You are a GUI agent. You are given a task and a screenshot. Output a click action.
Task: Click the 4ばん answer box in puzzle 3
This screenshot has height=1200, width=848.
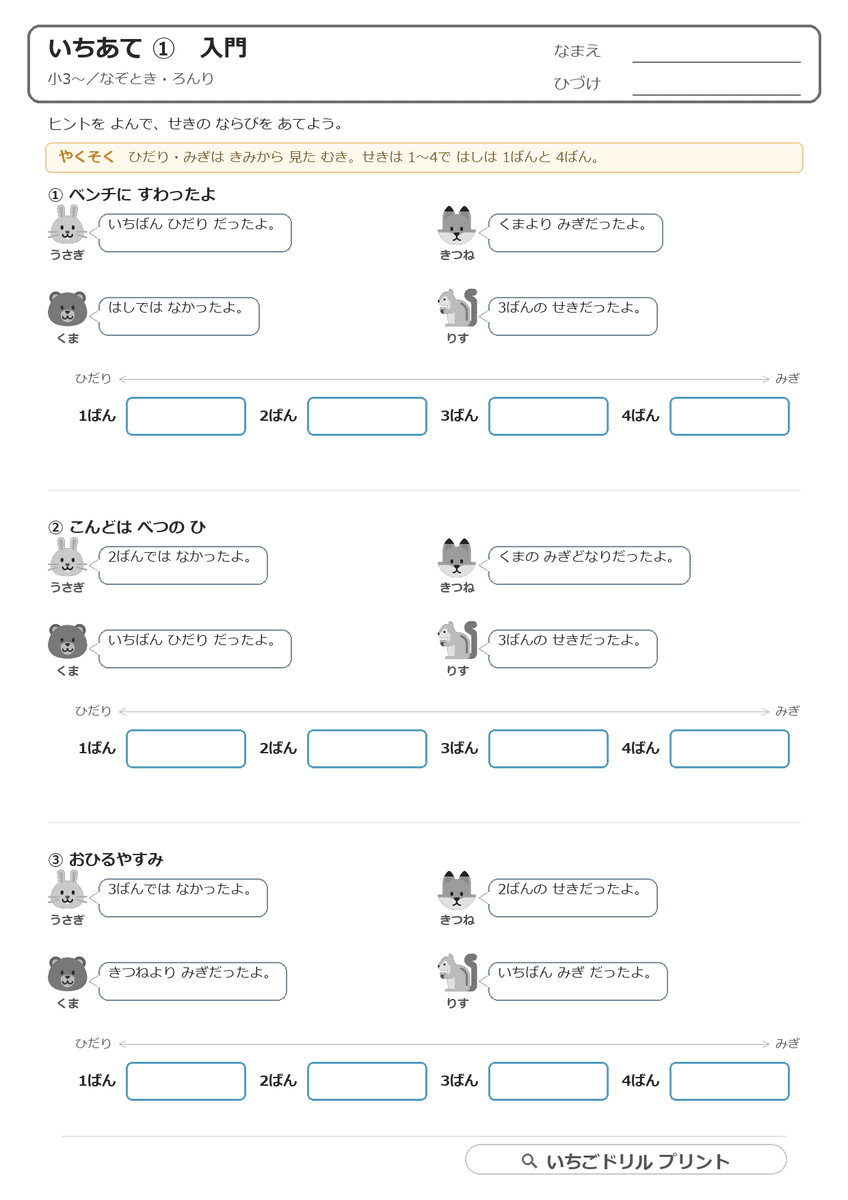729,1081
